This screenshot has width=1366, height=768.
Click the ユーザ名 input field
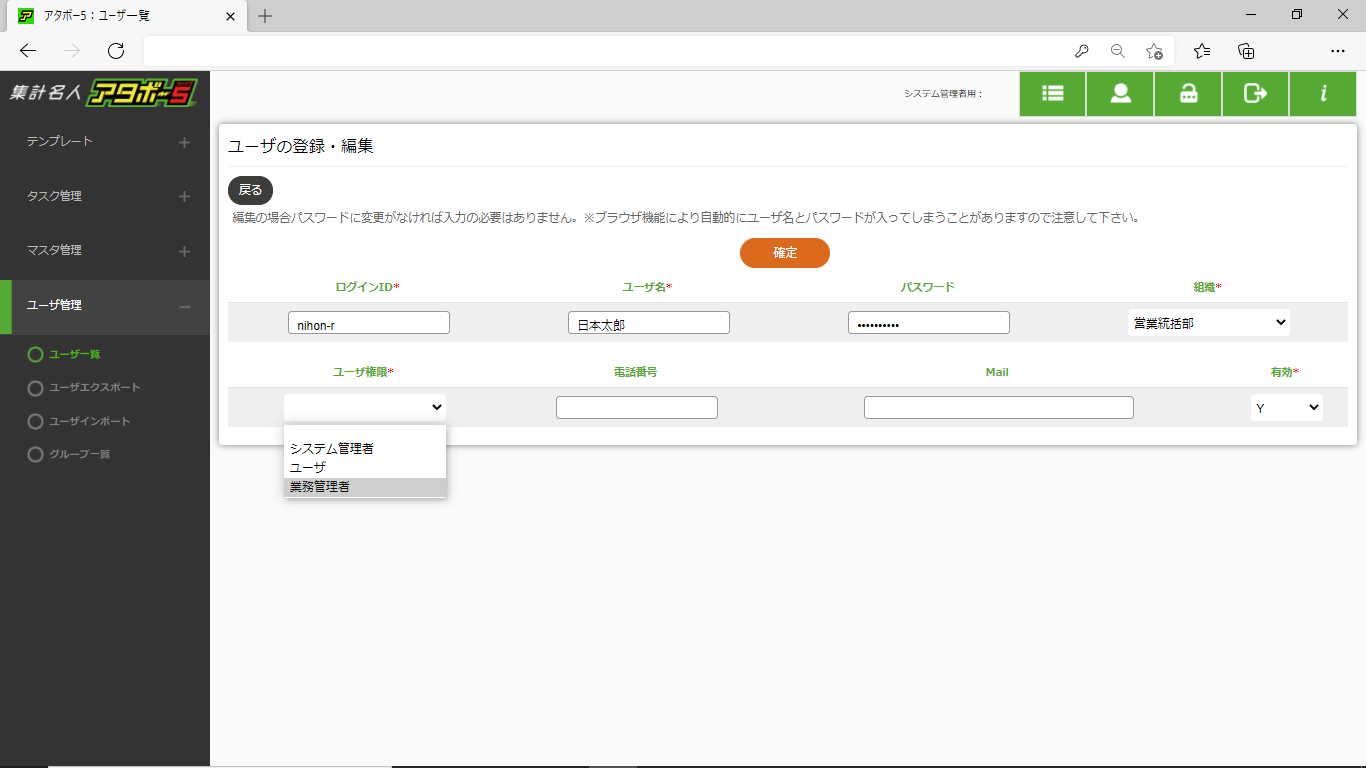649,323
